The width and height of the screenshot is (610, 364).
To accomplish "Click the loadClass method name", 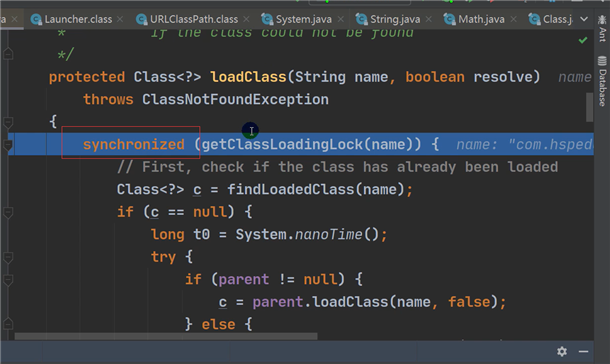I will [x=248, y=77].
